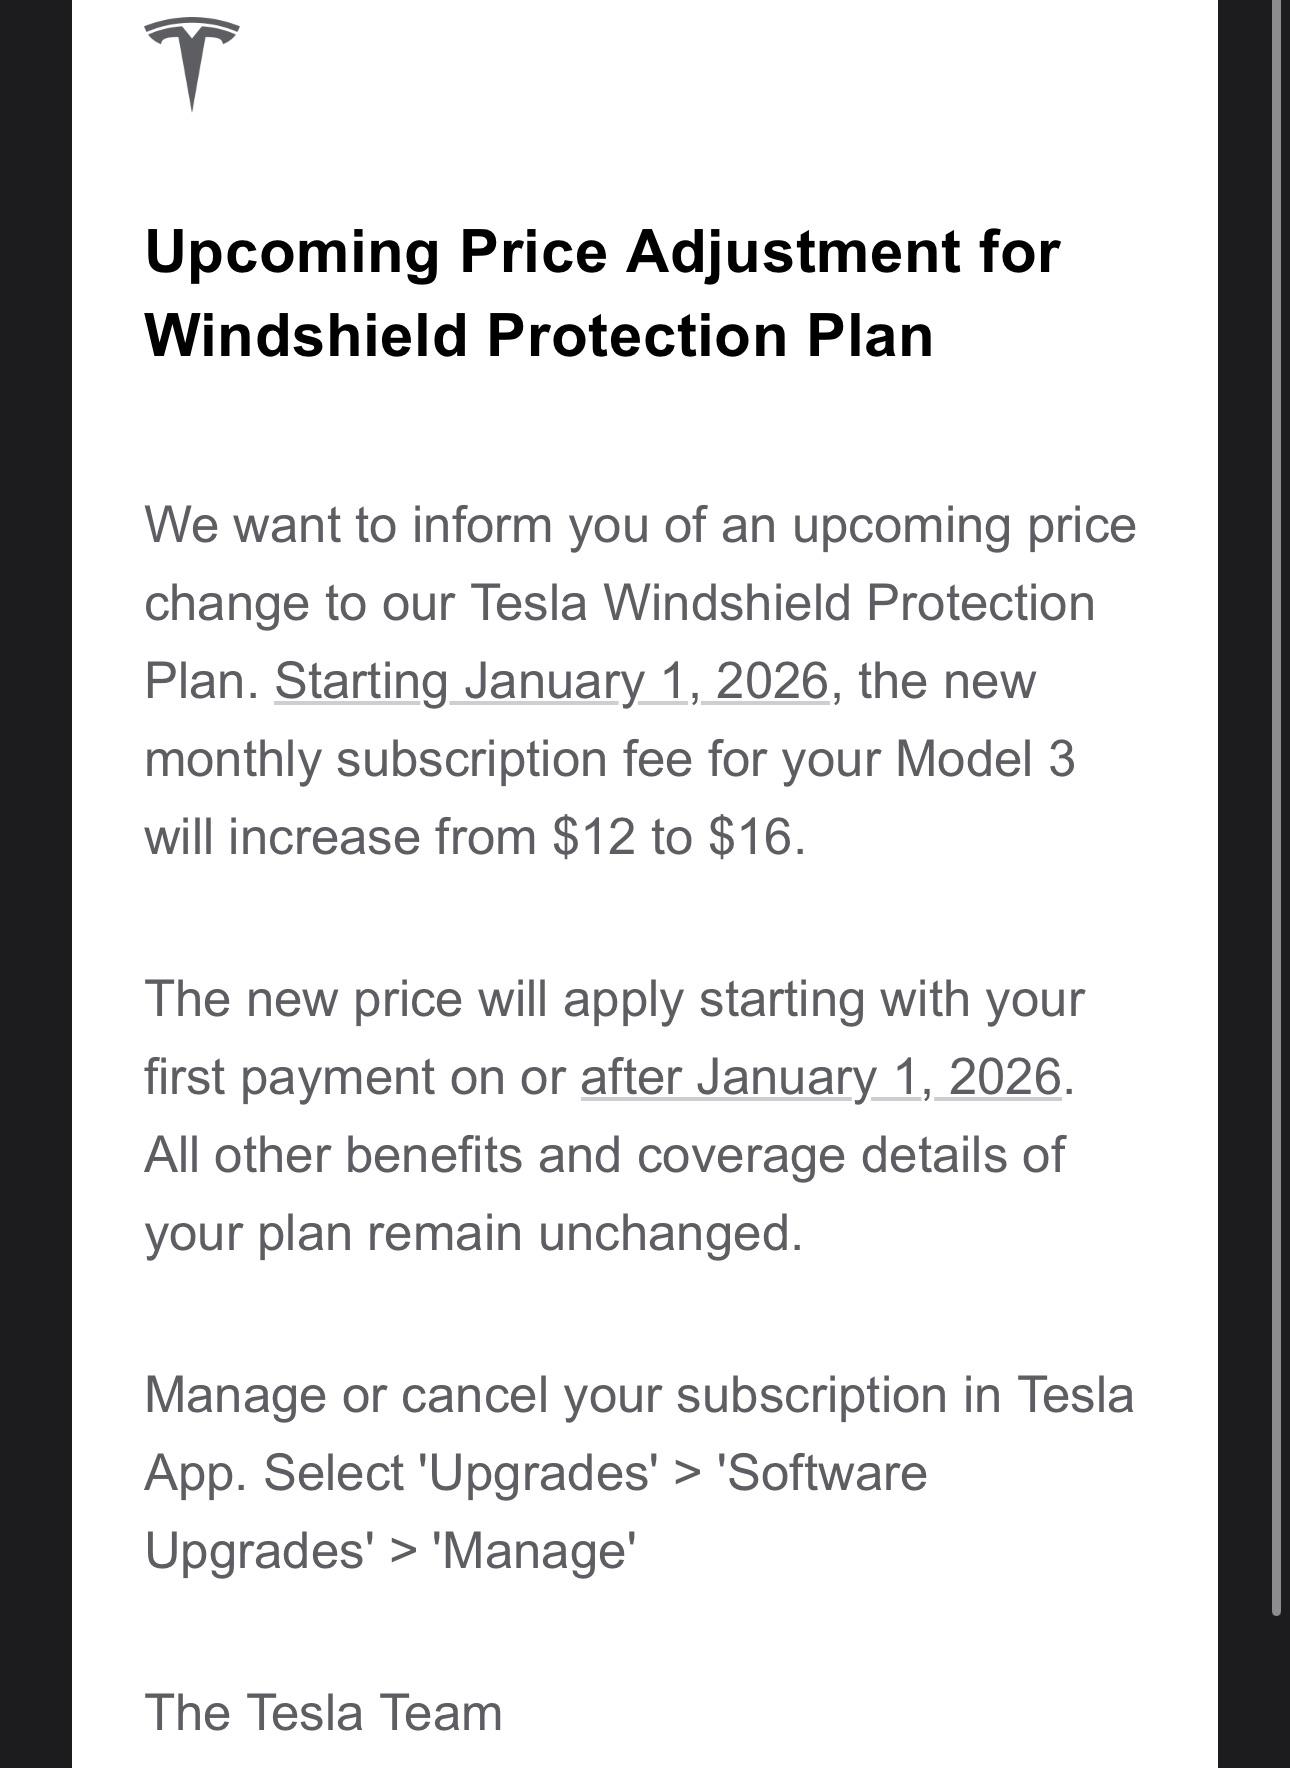Click "Windshield Protection Plan" in the bold heading
Viewport: 1290px width, 1768px height.
point(539,335)
